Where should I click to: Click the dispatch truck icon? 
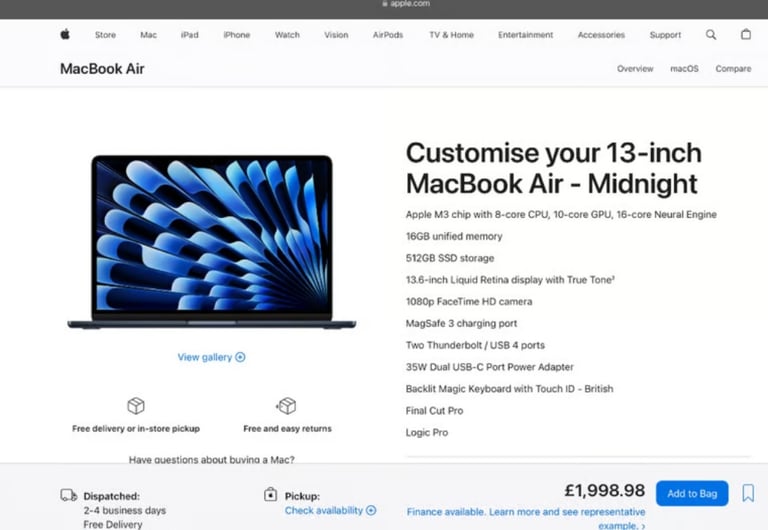tap(69, 495)
